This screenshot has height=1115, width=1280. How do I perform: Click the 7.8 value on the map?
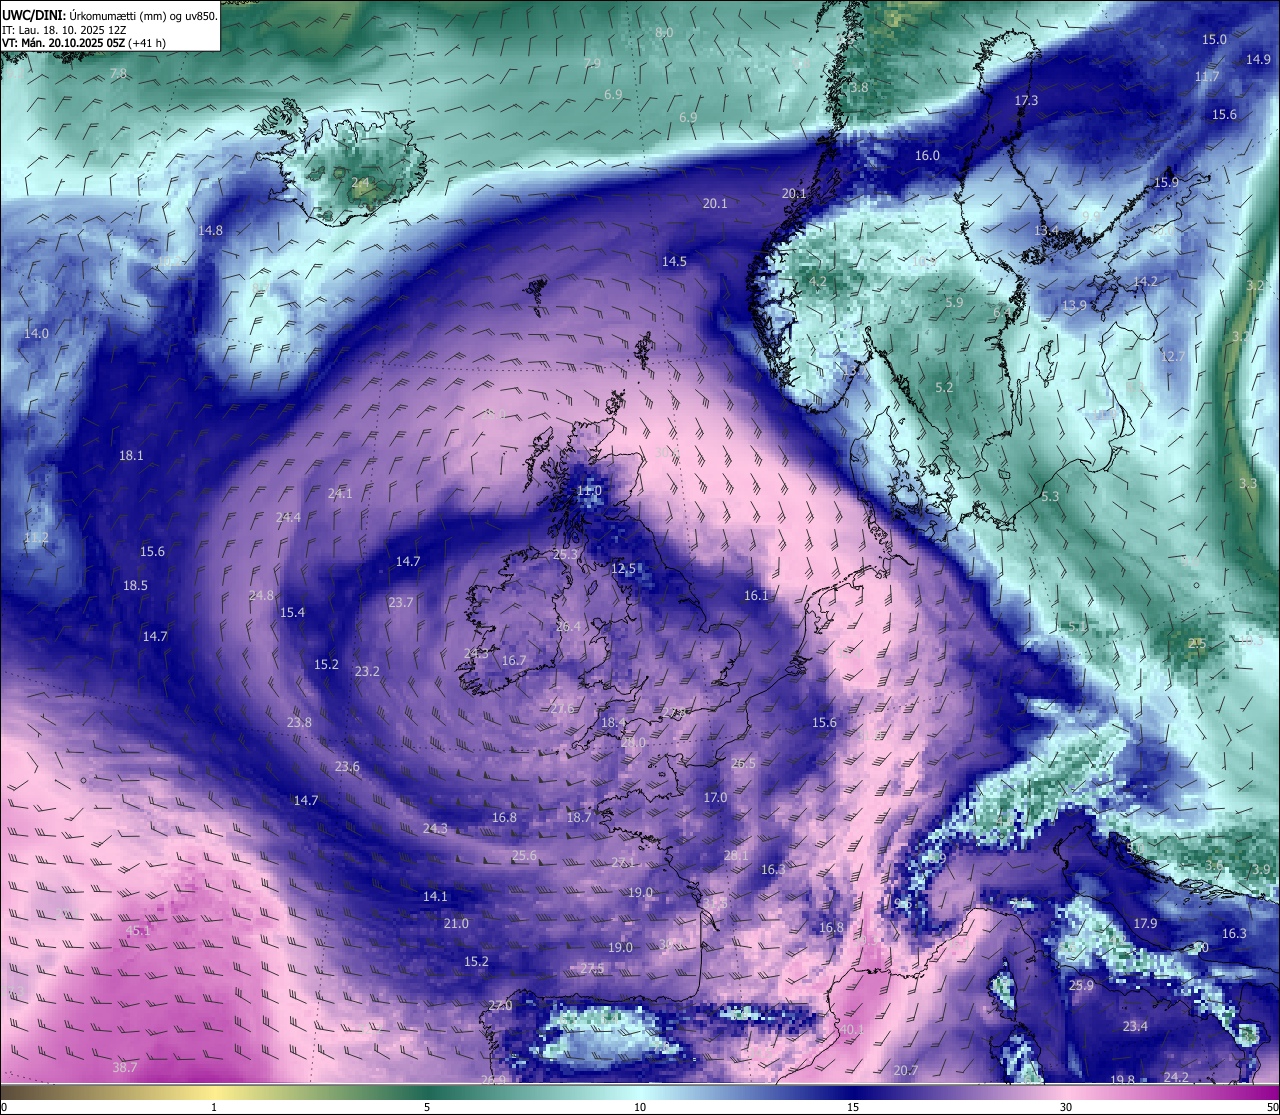(x=118, y=74)
